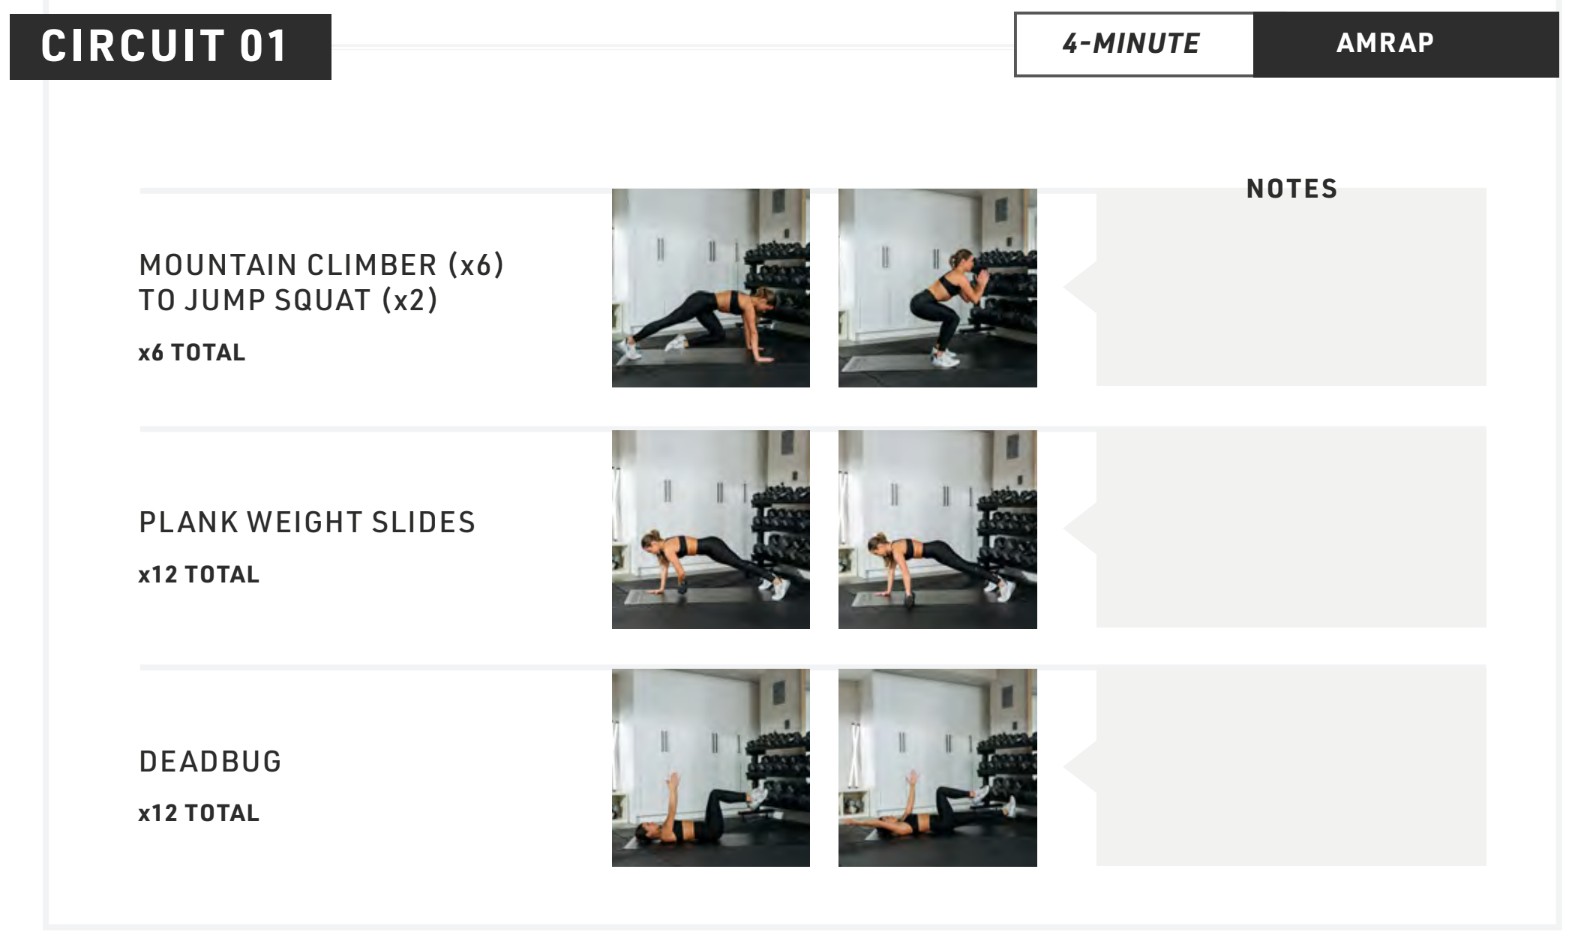Click the PLANK WEIGHT SLIDES title
Image resolution: width=1575 pixels, height=937 pixels.
(x=307, y=522)
